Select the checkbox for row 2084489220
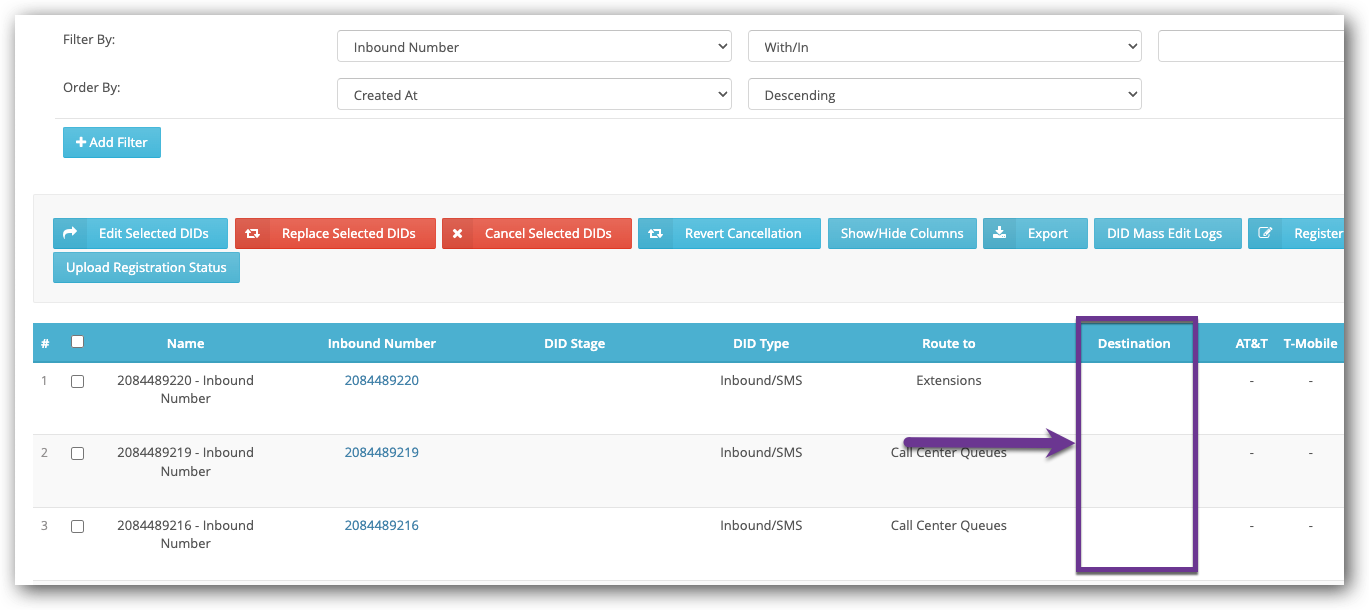Image resolution: width=1369 pixels, height=610 pixels. (x=77, y=381)
